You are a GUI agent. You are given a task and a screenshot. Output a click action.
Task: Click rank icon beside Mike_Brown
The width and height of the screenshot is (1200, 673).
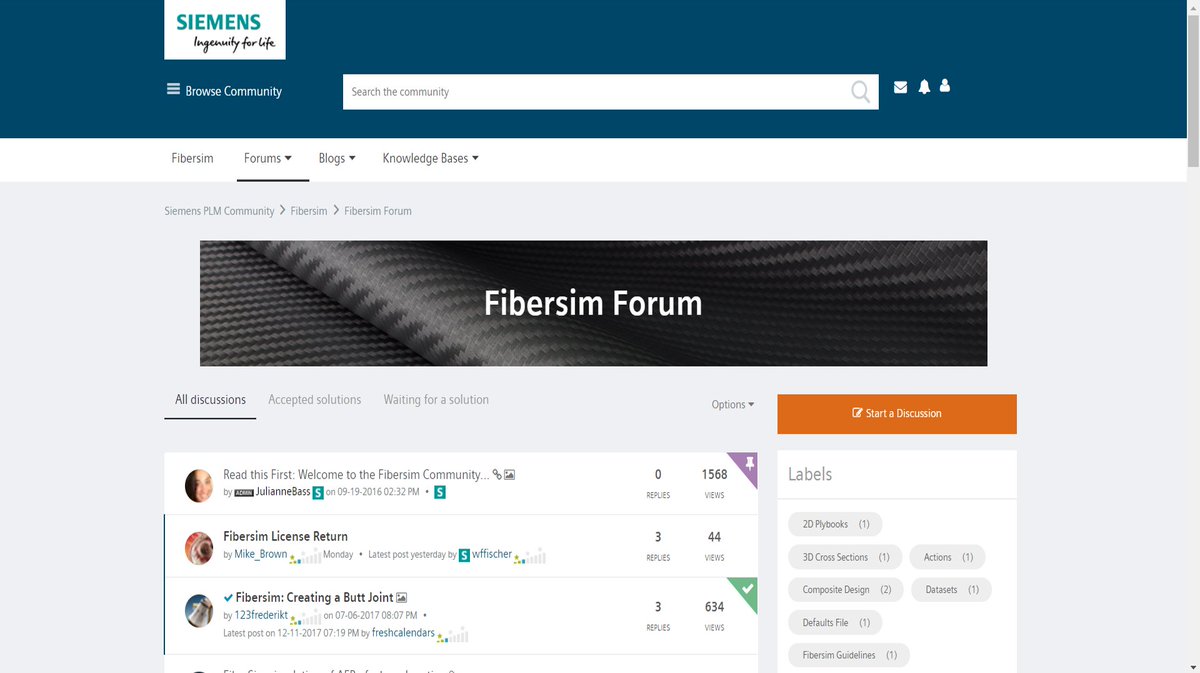pos(305,555)
